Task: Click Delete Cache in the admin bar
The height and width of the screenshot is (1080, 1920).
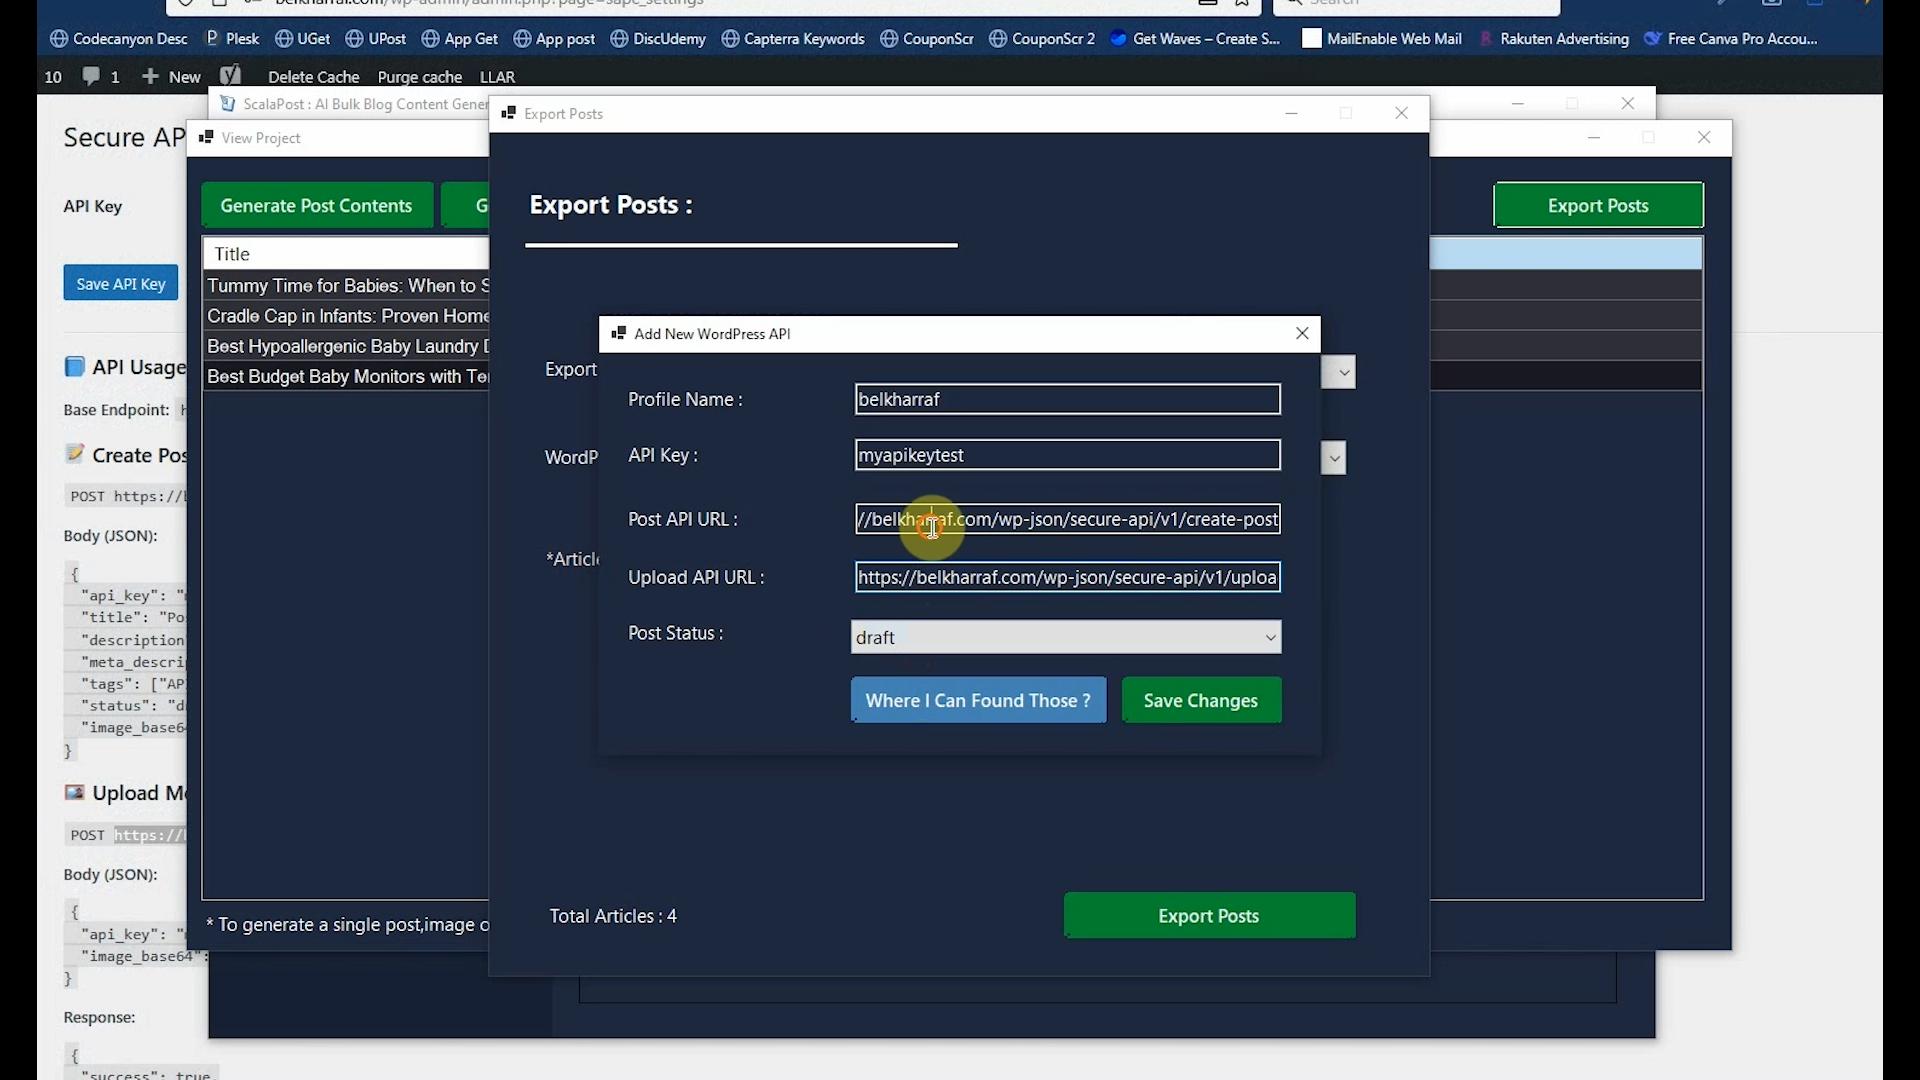Action: pyautogui.click(x=313, y=76)
